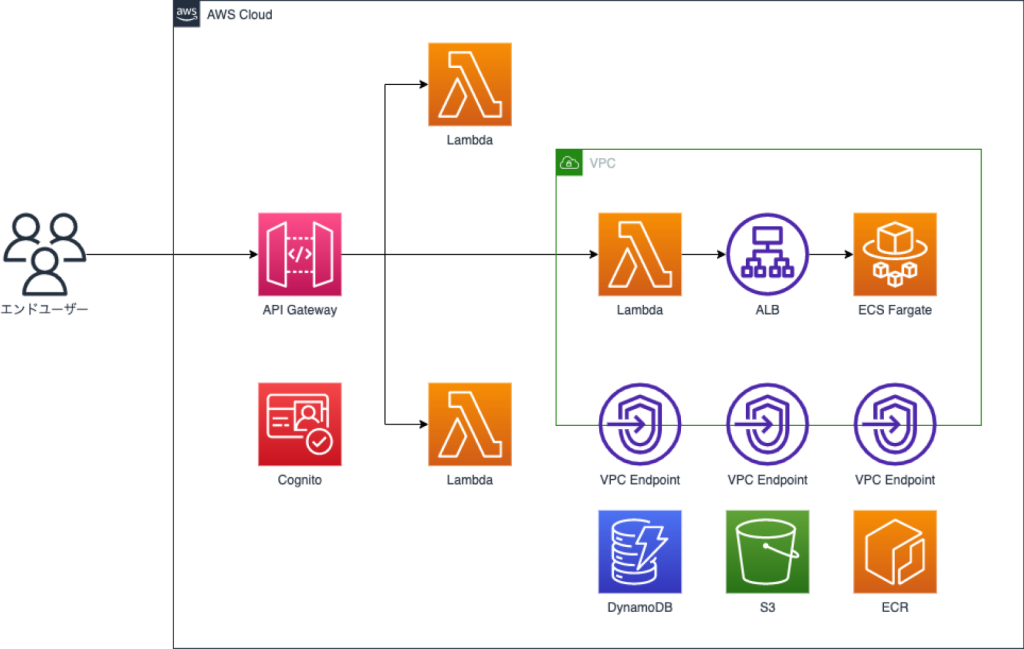This screenshot has height=649, width=1024.
Task: Select the topmost Lambda icon outside the VPC
Action: [469, 84]
